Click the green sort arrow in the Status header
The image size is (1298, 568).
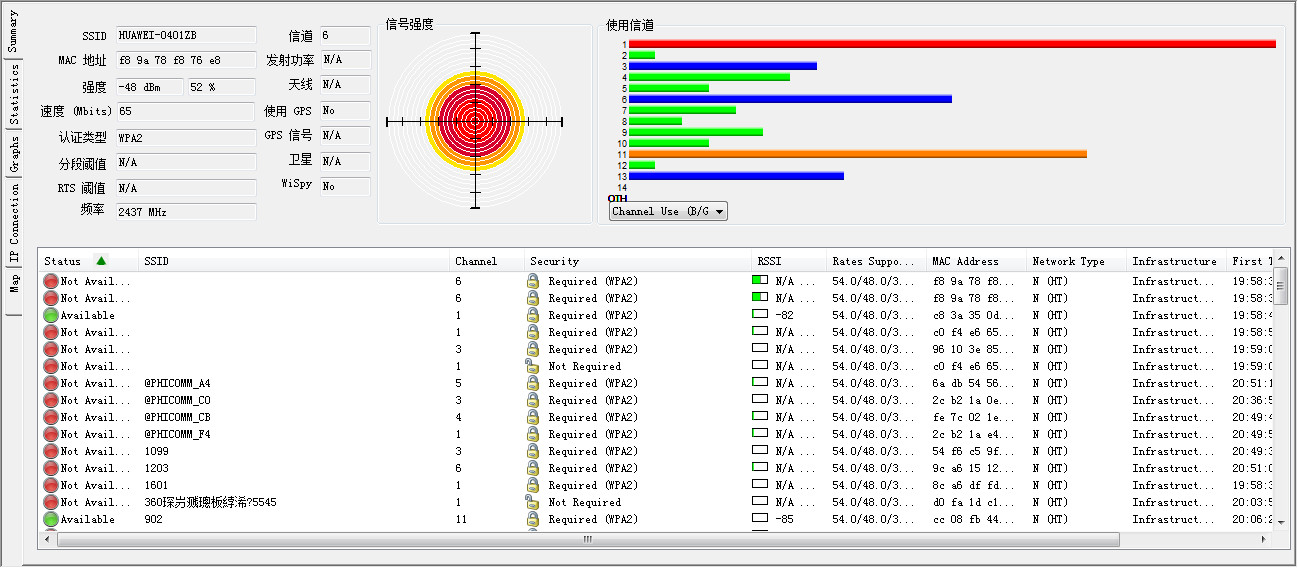tap(101, 261)
